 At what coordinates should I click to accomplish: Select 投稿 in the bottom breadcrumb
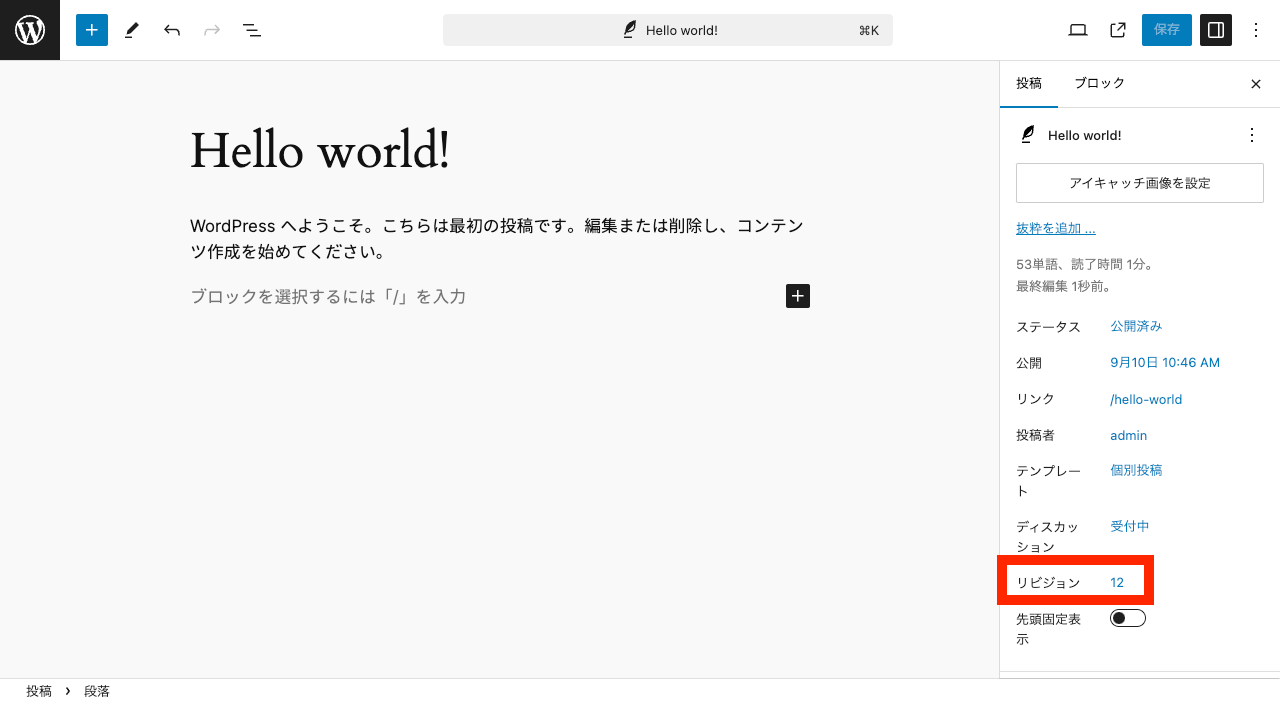point(39,691)
